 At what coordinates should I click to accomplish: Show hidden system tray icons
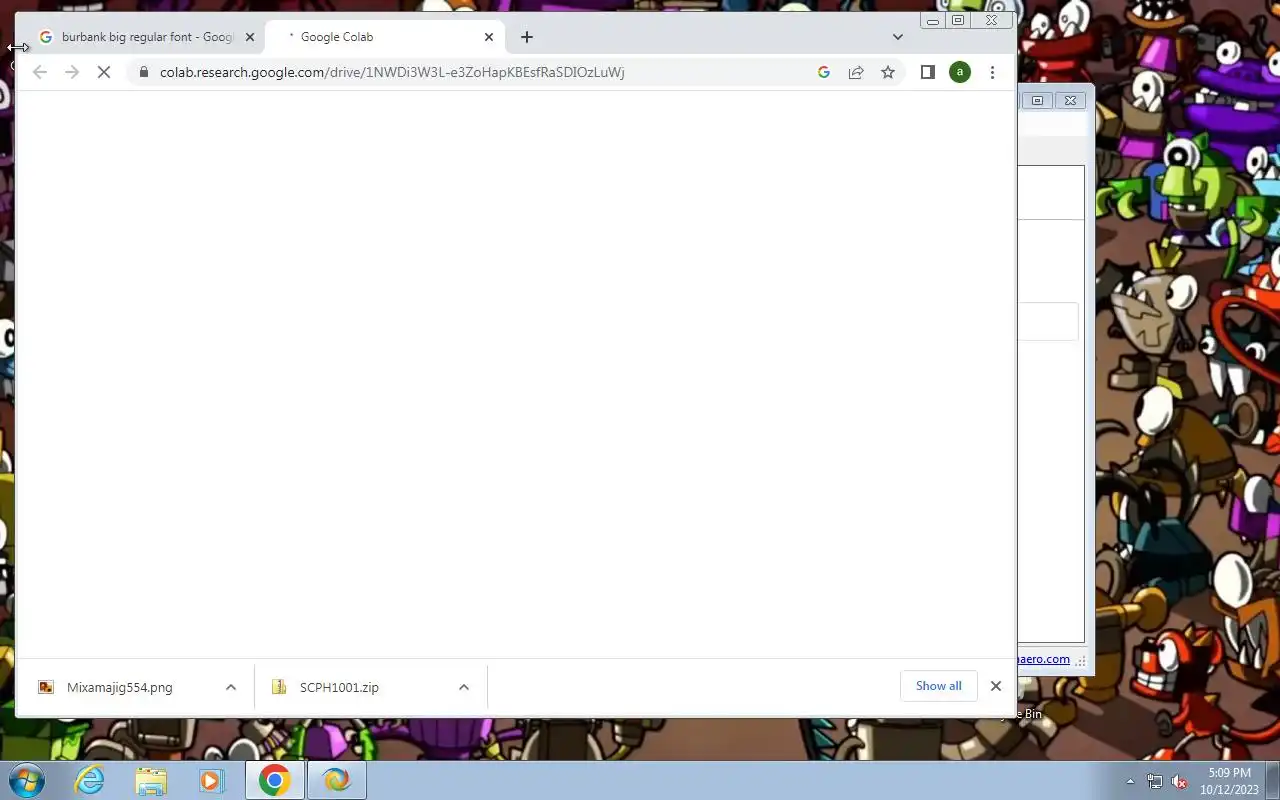coord(1131,781)
